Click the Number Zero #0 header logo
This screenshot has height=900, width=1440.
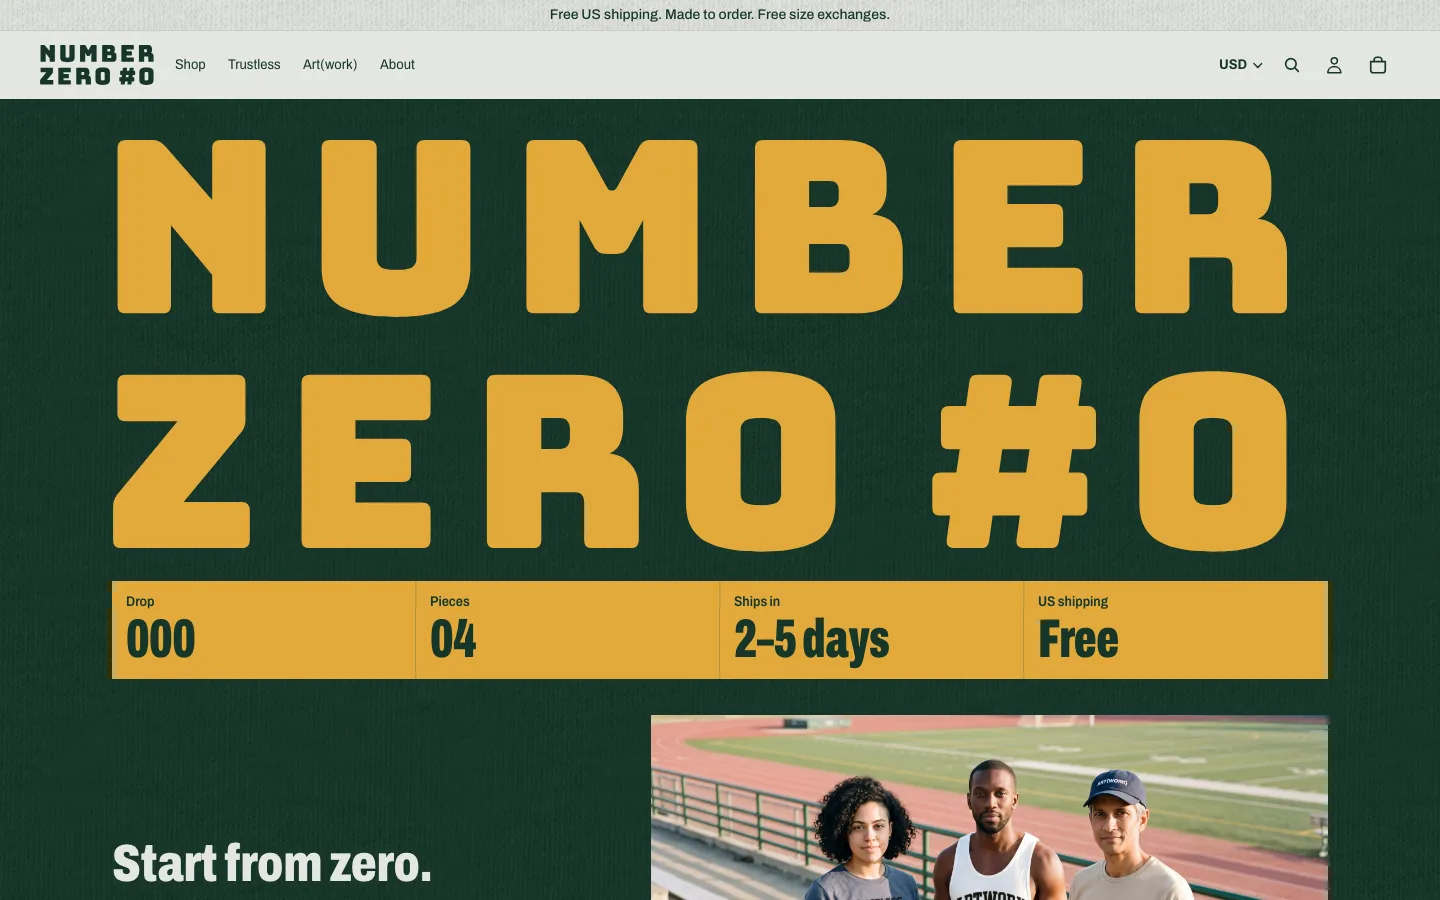click(x=97, y=65)
